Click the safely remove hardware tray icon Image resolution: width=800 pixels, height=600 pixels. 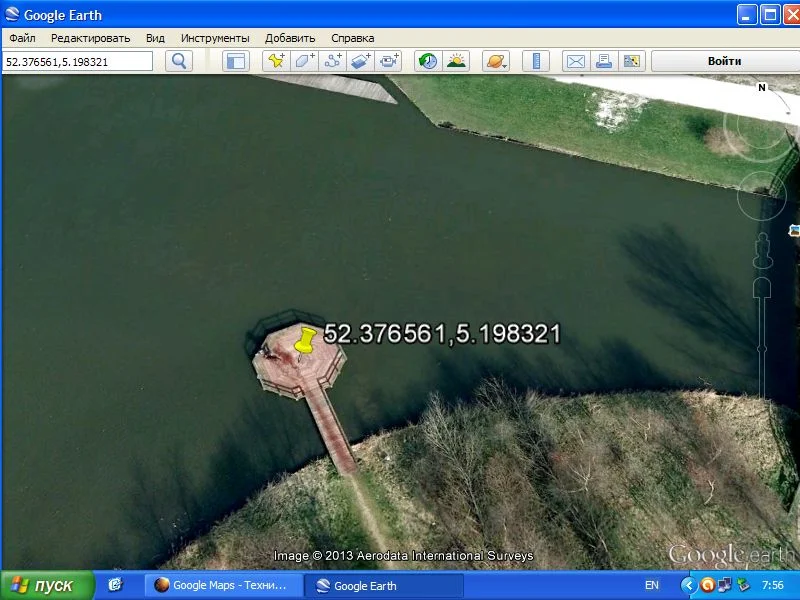point(742,585)
